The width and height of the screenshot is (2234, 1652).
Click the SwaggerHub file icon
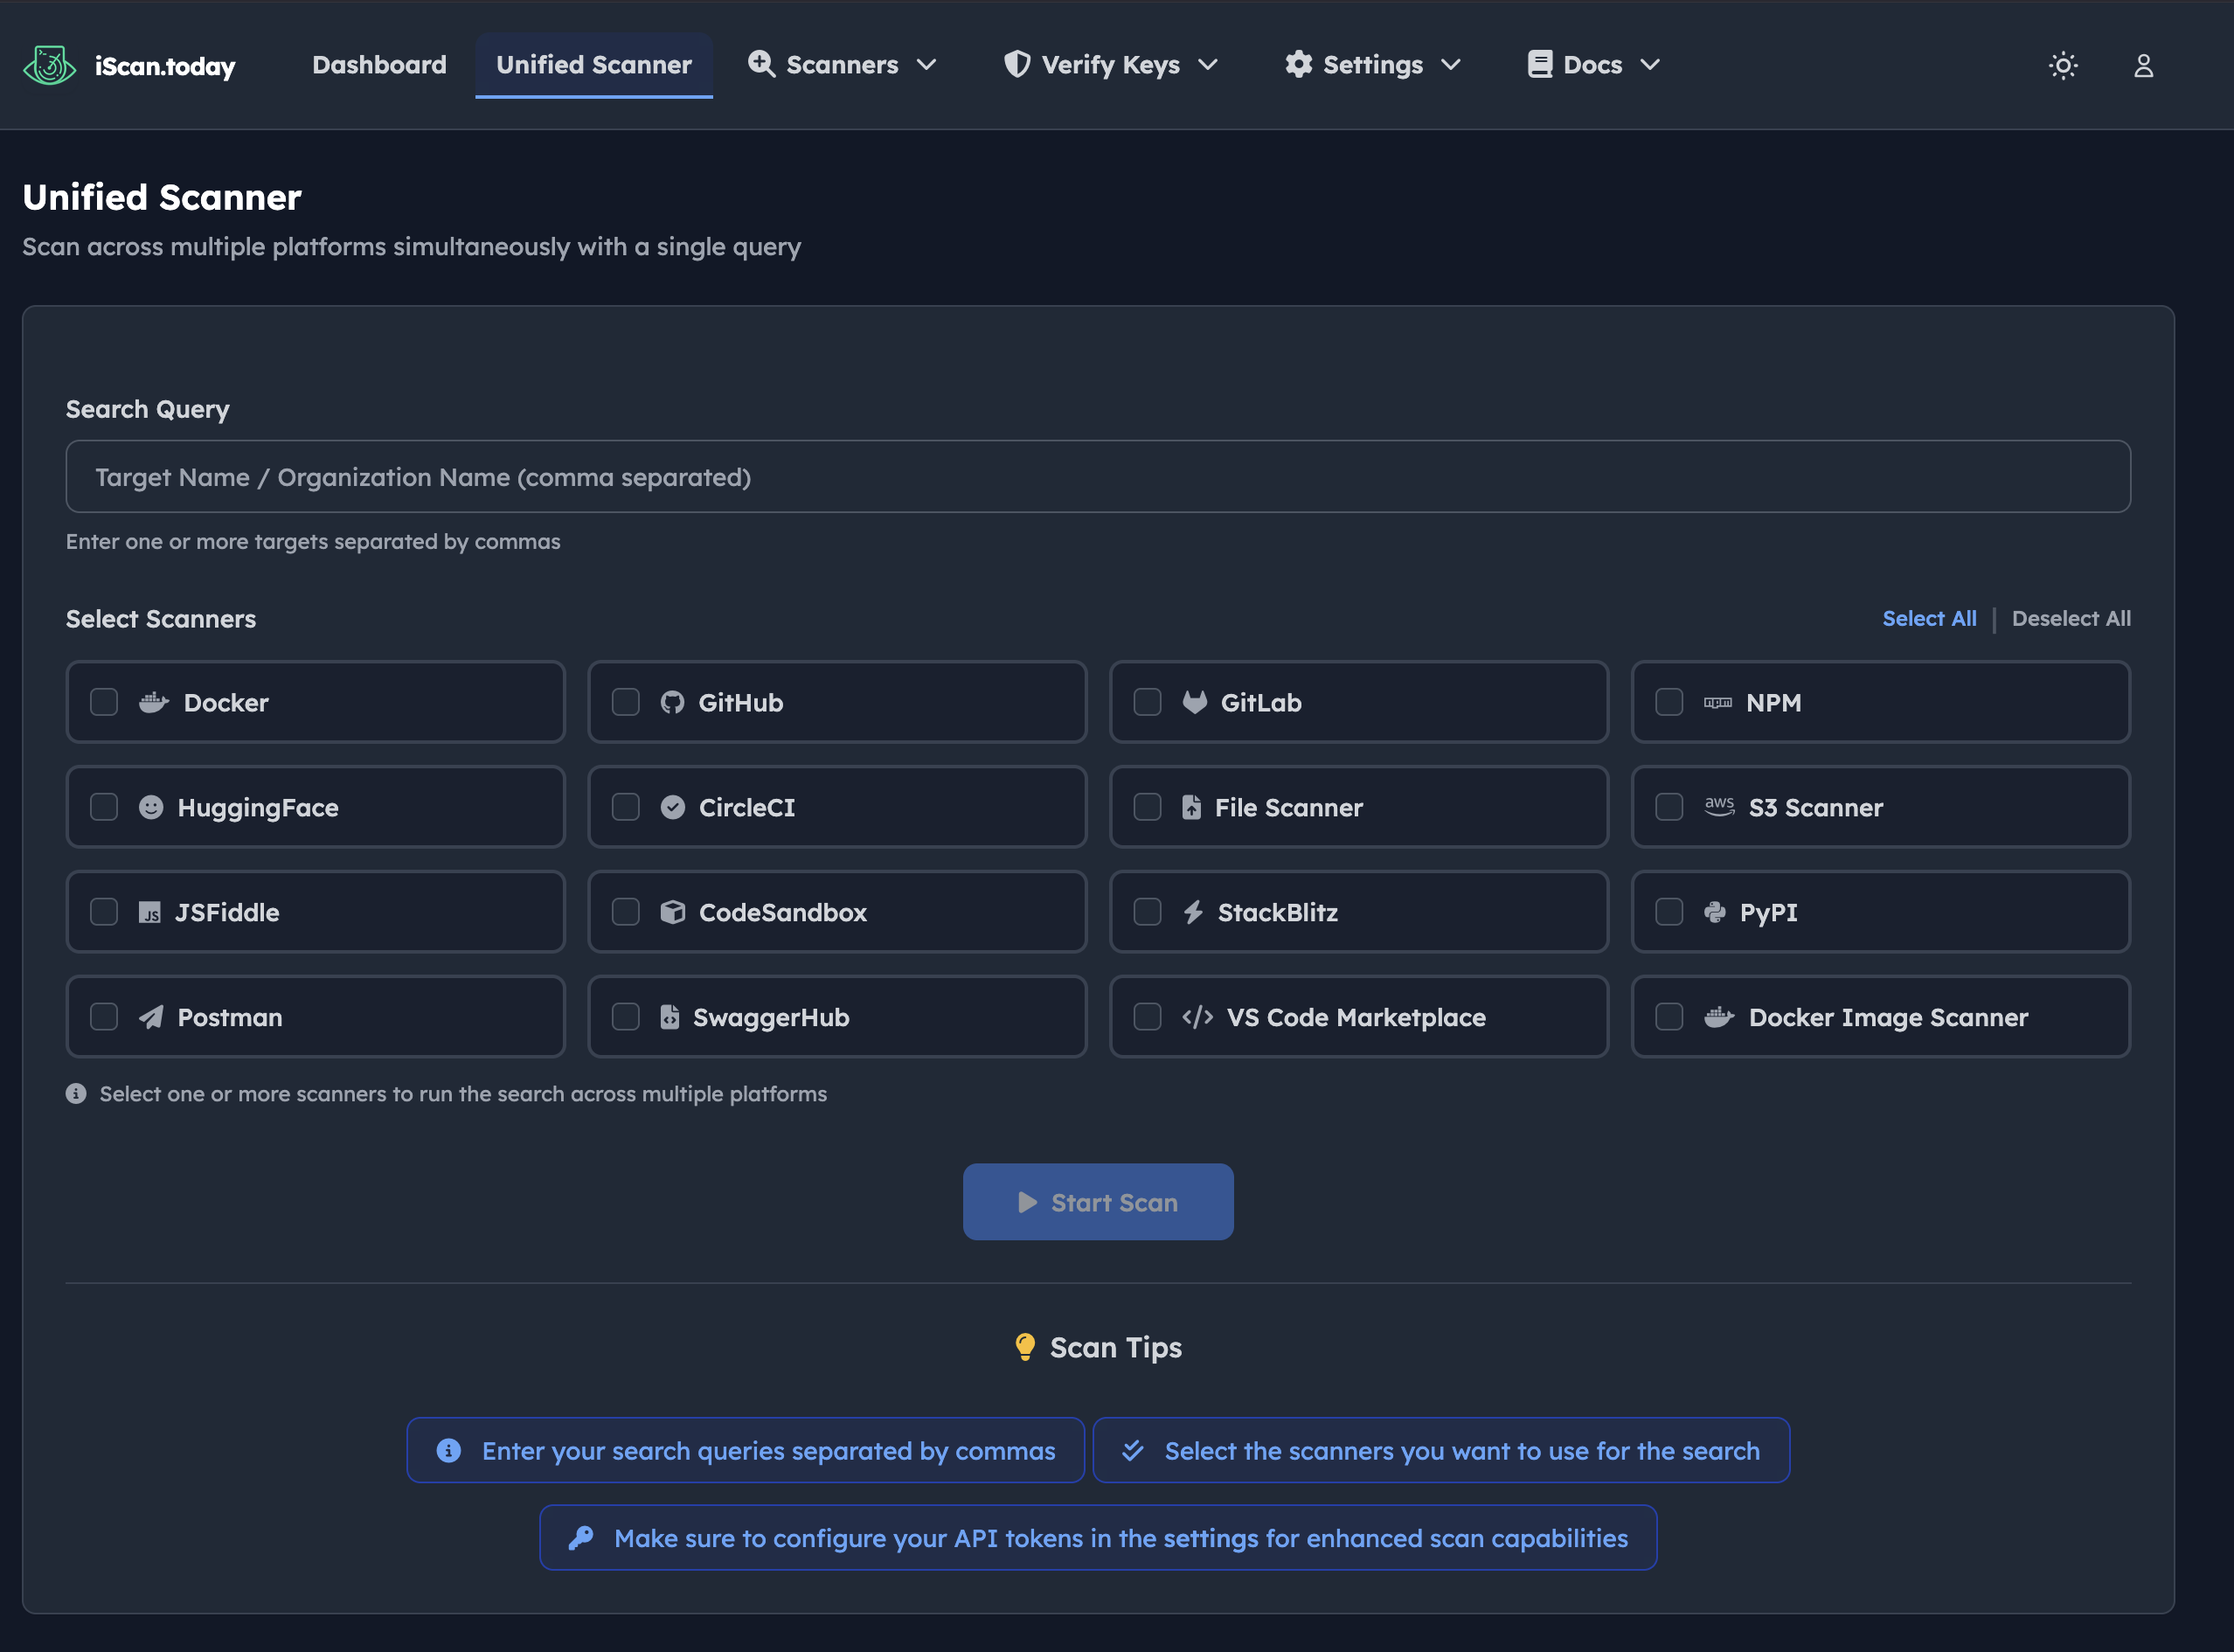click(x=669, y=1017)
